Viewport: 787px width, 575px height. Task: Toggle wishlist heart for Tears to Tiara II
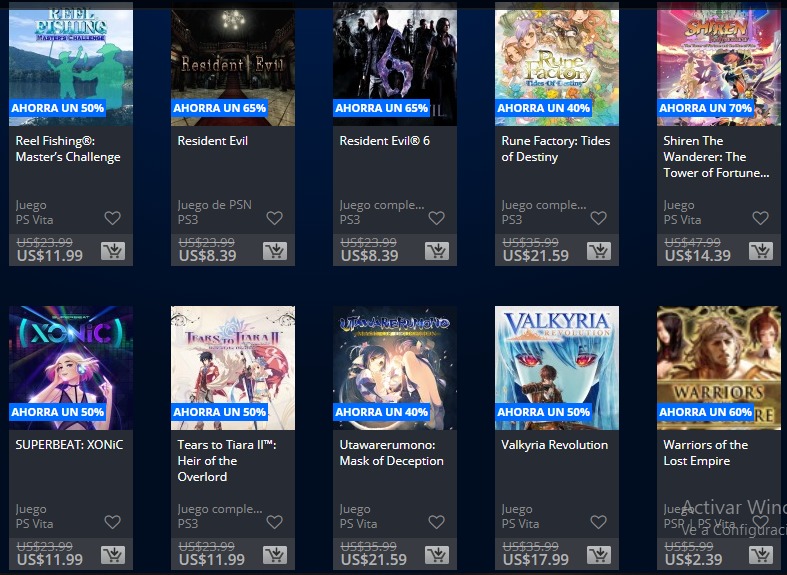[x=275, y=522]
